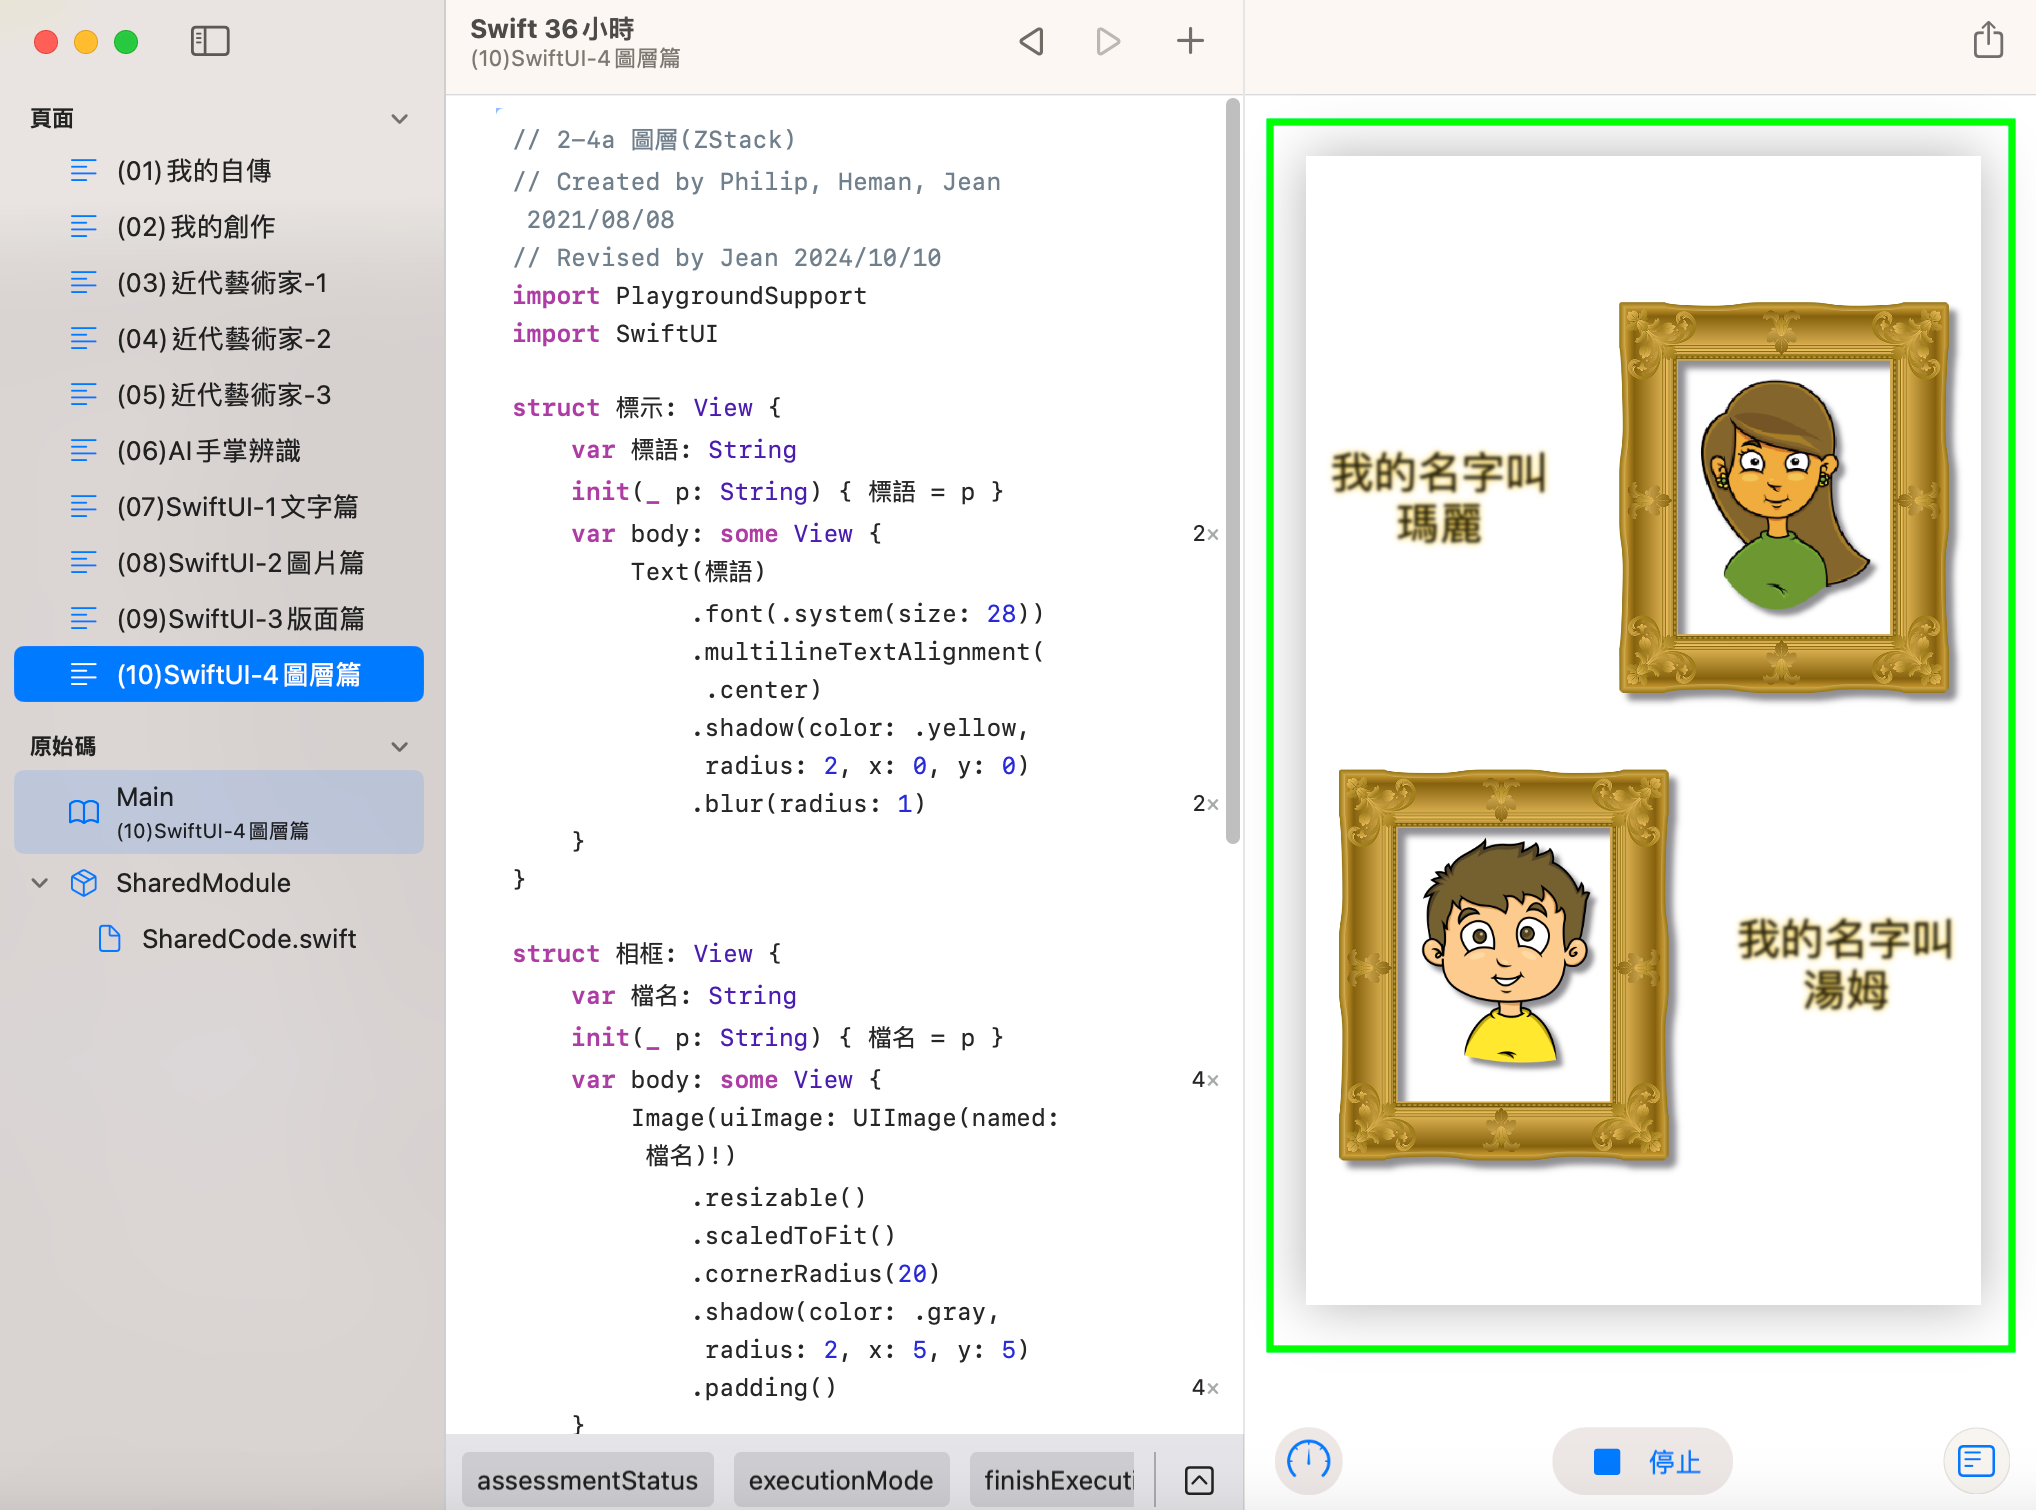This screenshot has width=2036, height=1510.
Task: Collapse the 原始碼 section chevron
Action: [400, 747]
